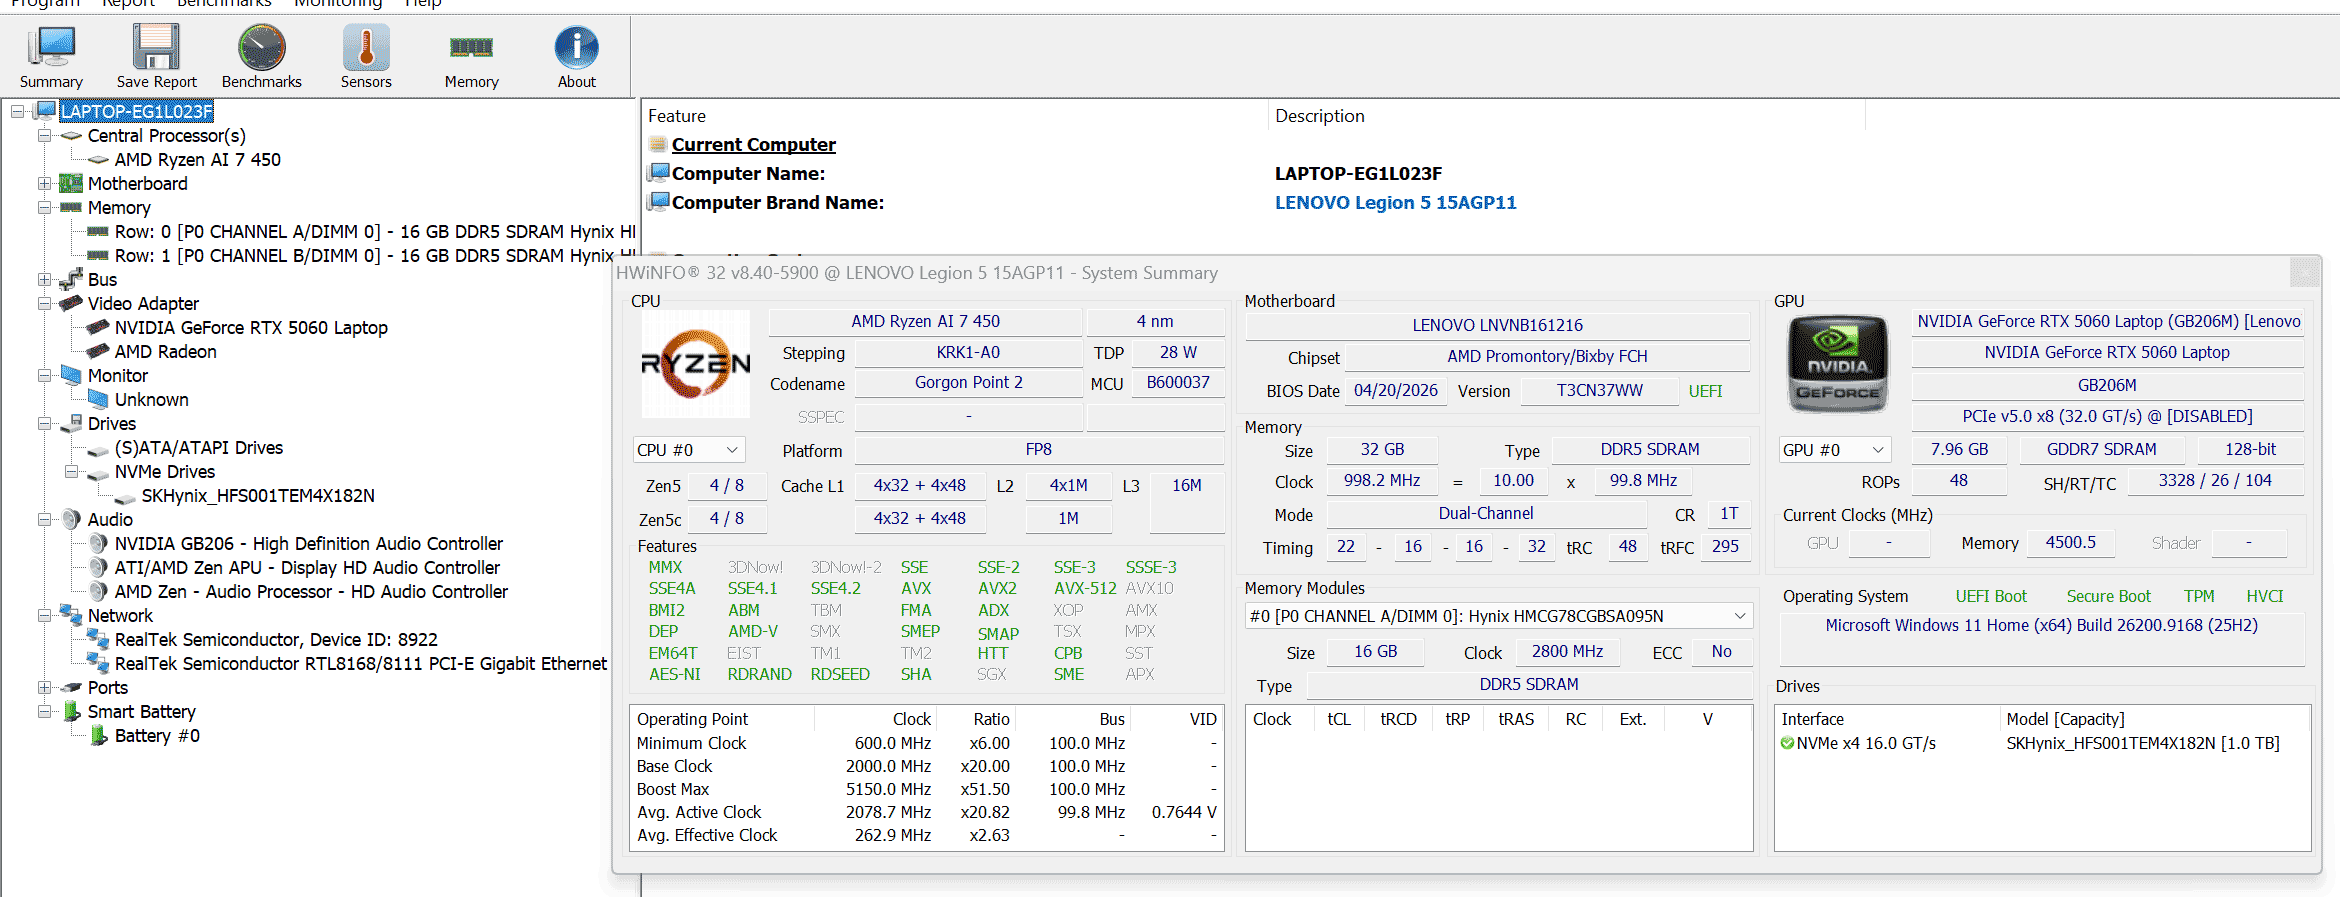2340x897 pixels.
Task: Select memory Row: 1 CHANNEL B/DIMM 0
Action: coord(374,255)
